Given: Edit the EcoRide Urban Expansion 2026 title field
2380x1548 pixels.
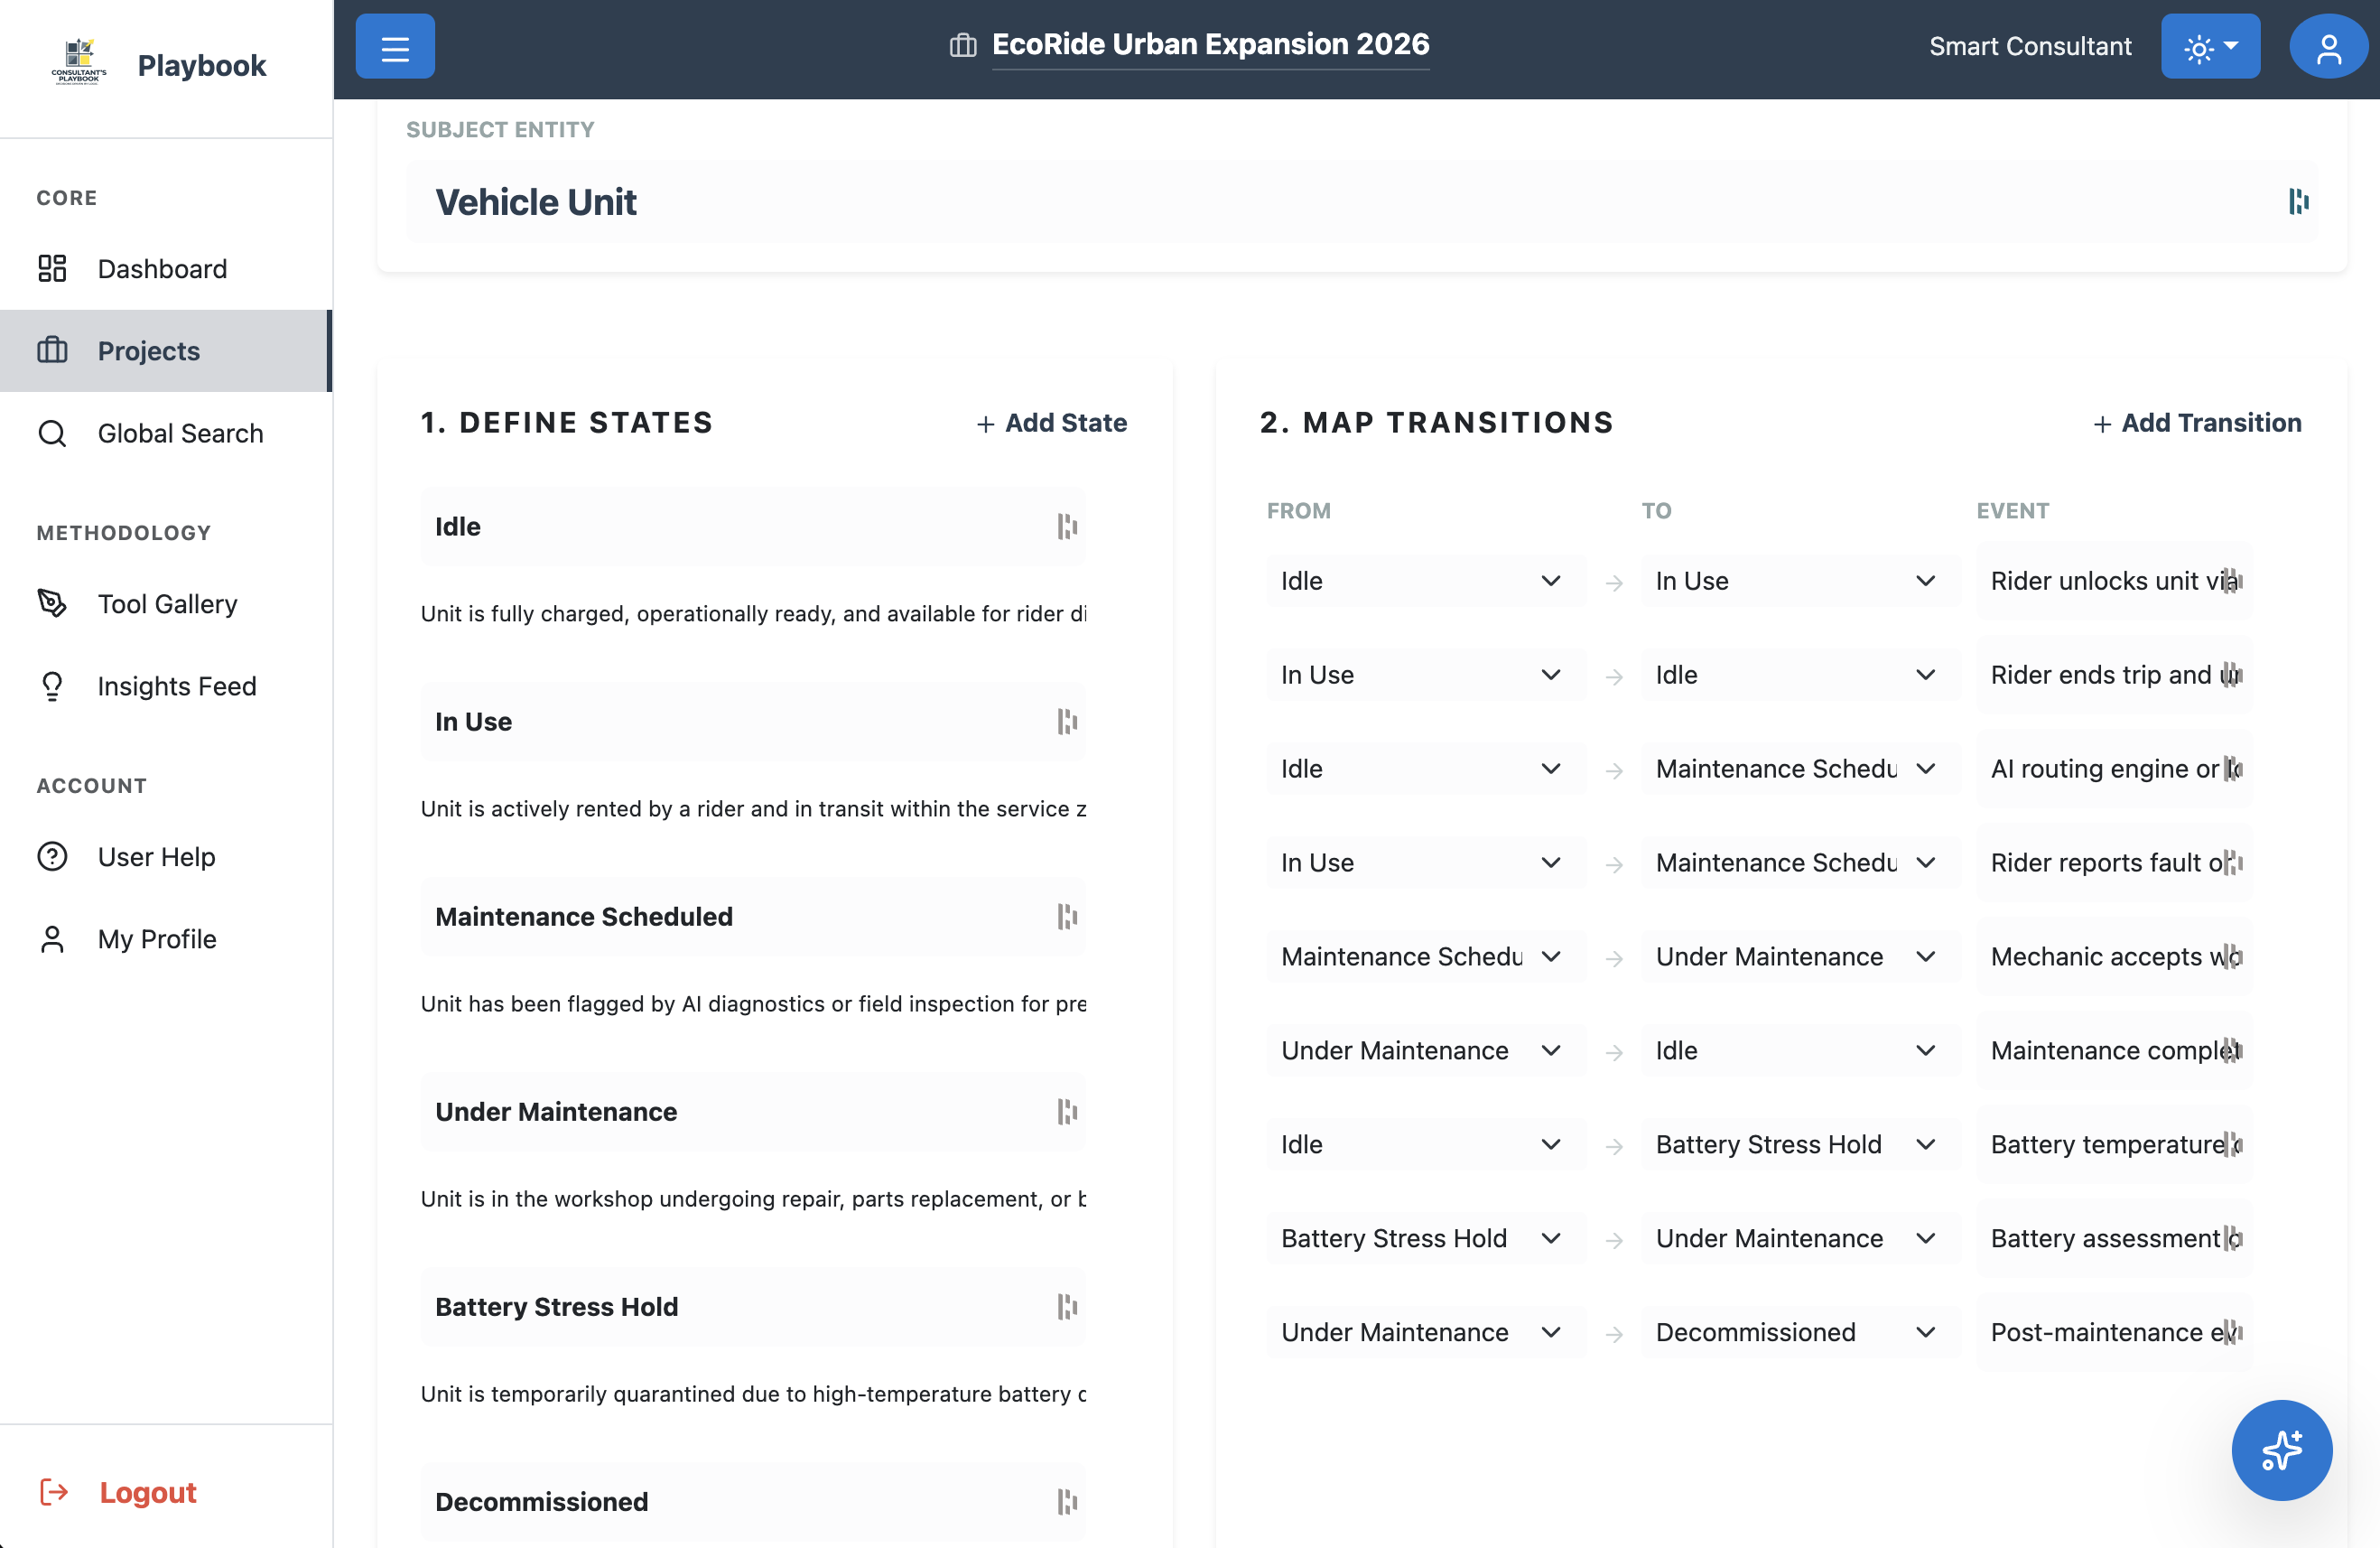Looking at the screenshot, I should coord(1210,44).
